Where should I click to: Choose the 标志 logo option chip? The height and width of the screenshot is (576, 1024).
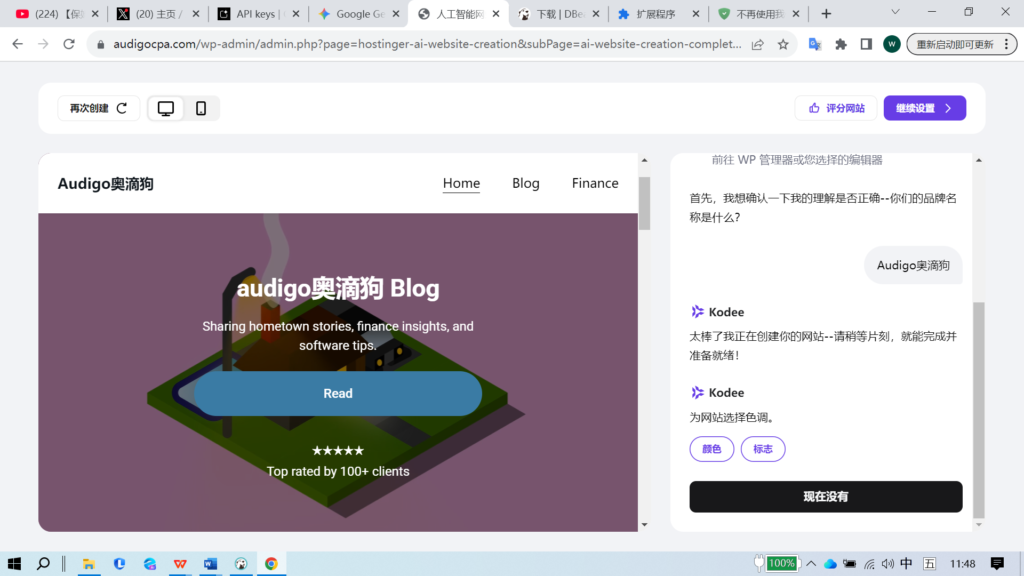pos(763,449)
